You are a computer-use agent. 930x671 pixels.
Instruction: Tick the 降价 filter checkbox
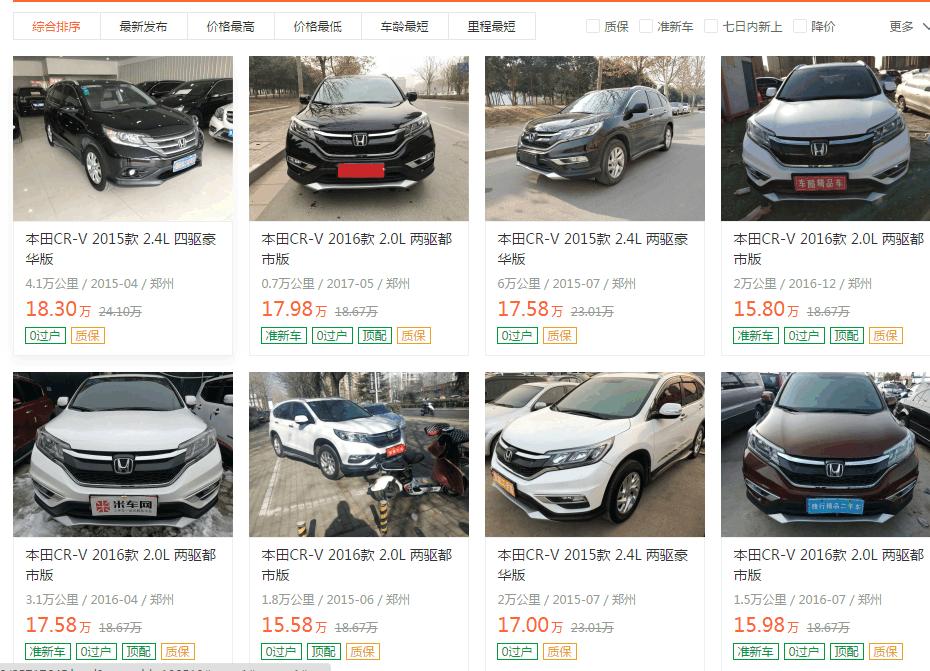click(800, 26)
